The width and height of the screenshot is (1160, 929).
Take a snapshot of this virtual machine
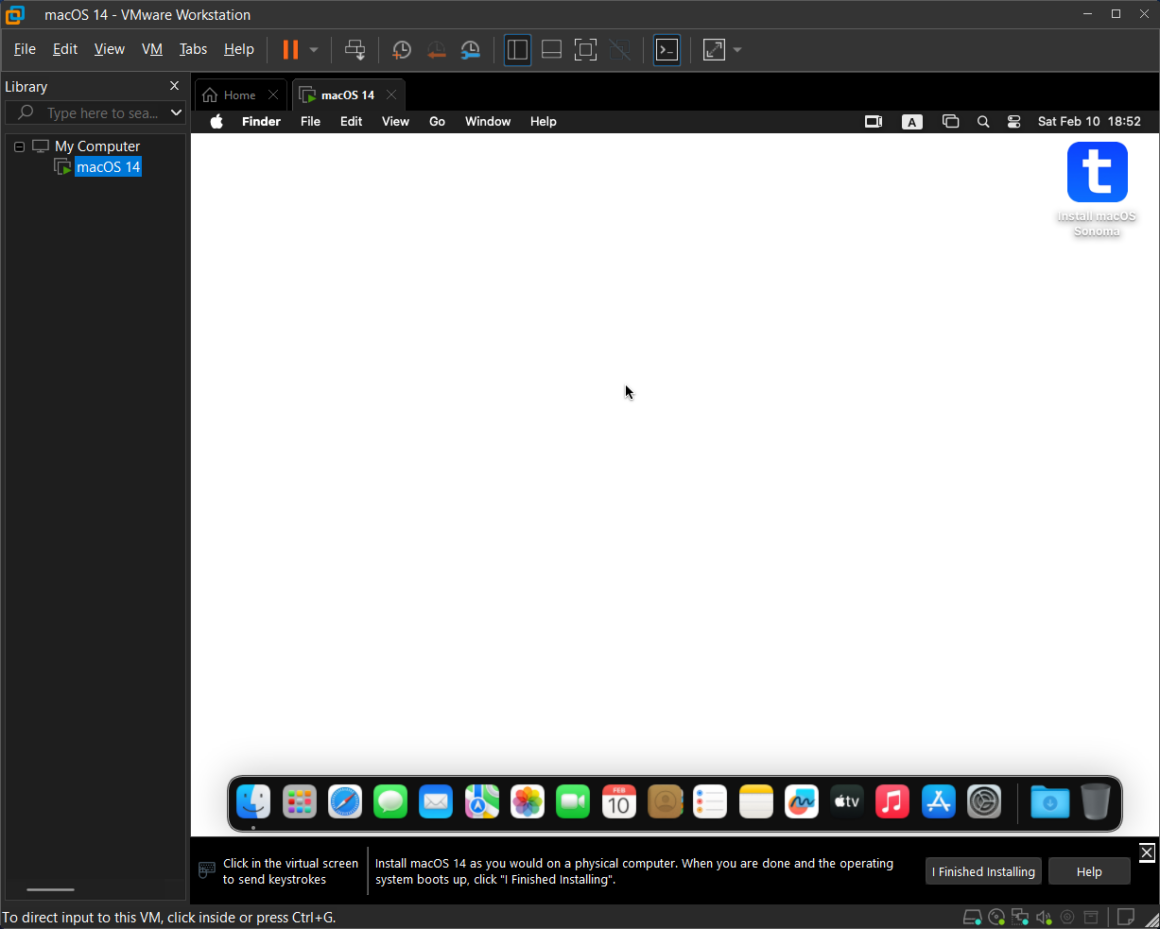coord(401,50)
